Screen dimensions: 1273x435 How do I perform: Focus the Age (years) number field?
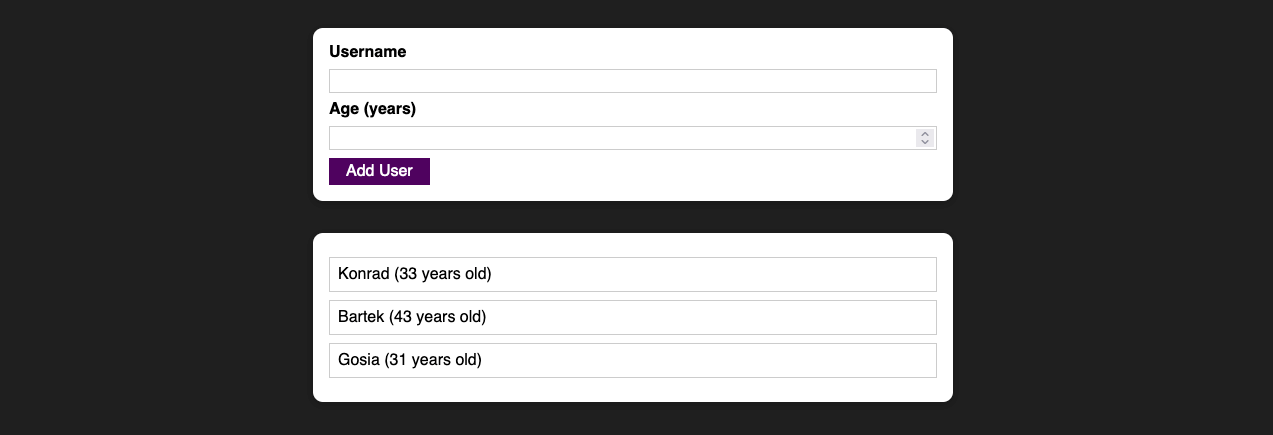click(x=620, y=138)
